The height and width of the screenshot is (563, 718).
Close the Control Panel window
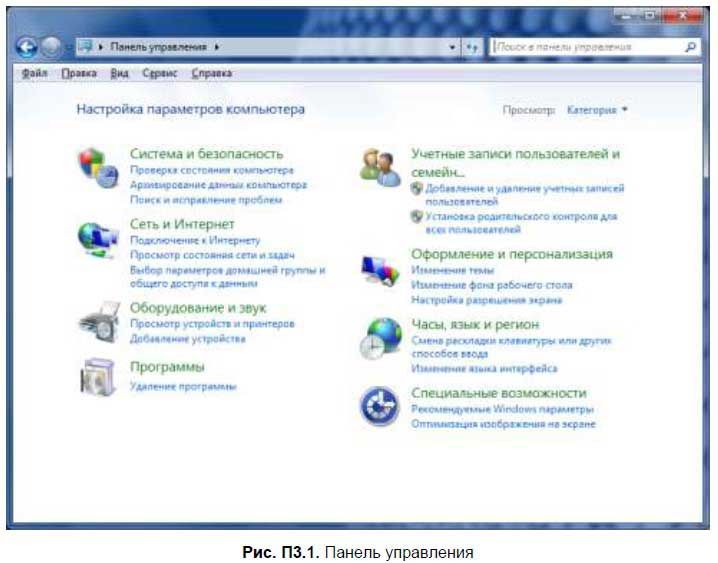tap(683, 16)
